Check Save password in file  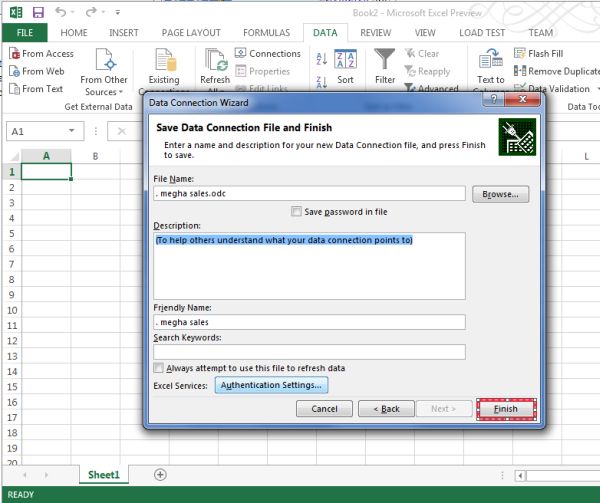coord(296,212)
